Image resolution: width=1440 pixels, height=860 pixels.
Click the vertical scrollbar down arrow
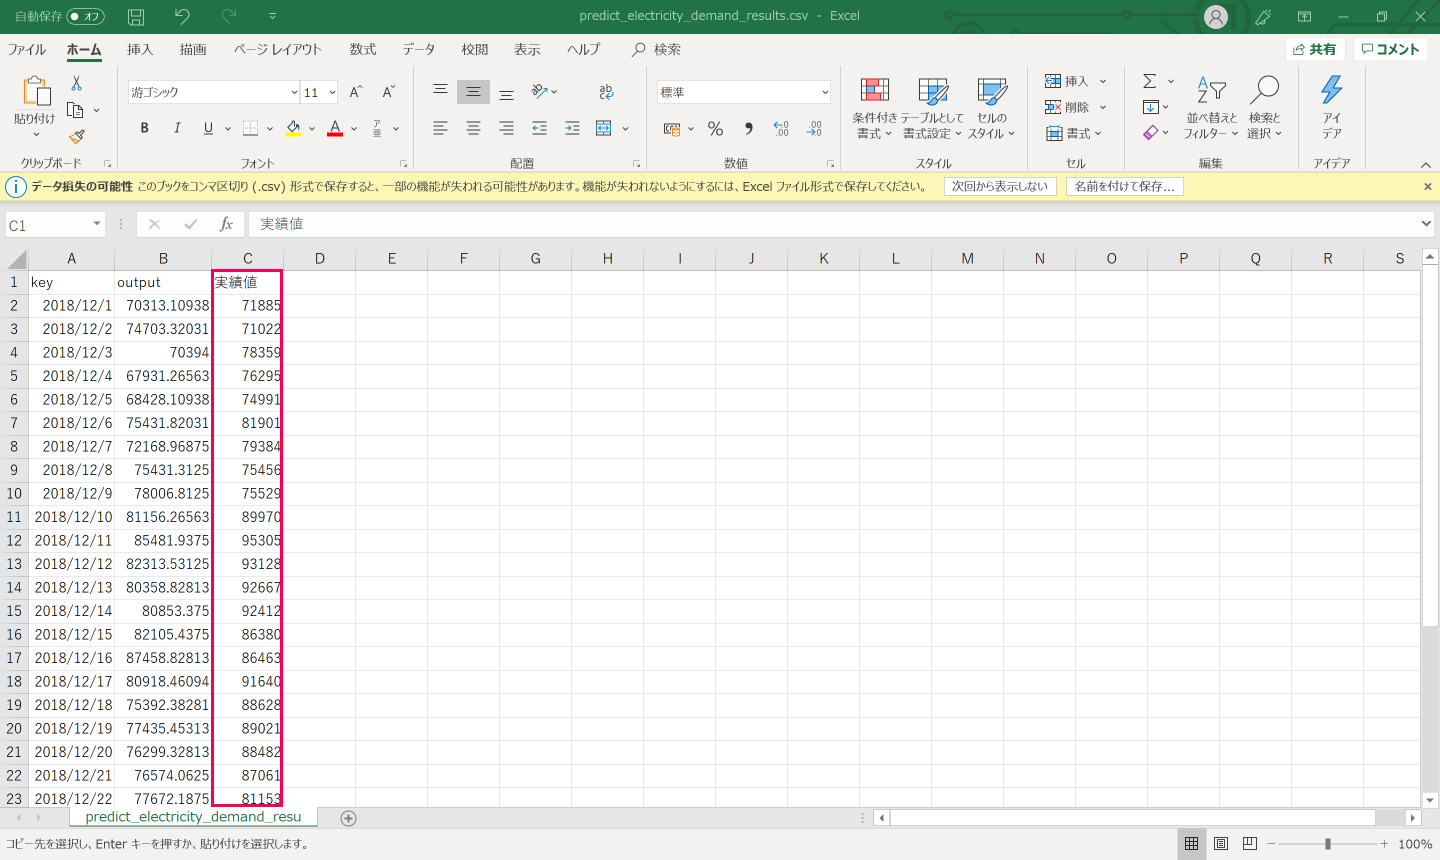(x=1430, y=800)
